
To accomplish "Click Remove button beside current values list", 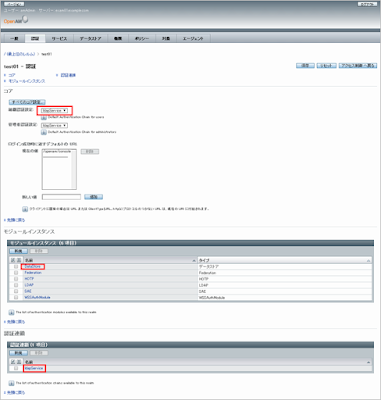I will click(90, 151).
